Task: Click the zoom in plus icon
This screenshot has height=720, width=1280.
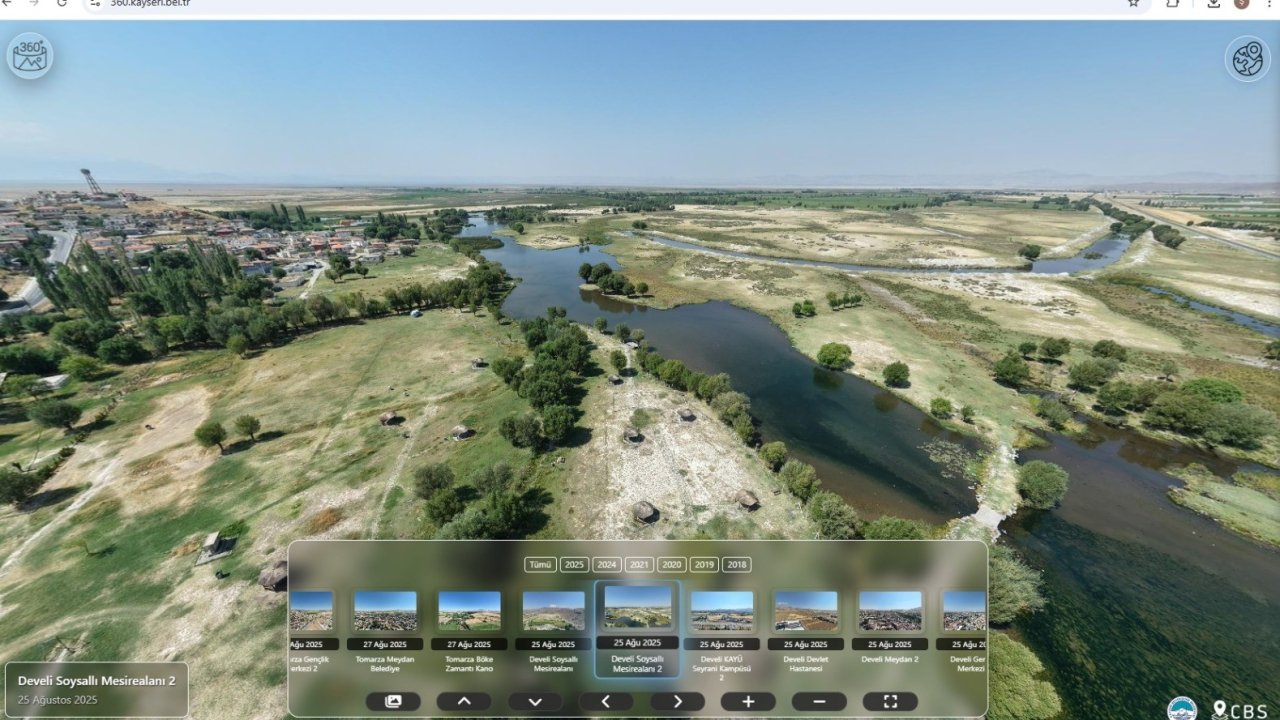Action: pos(748,700)
